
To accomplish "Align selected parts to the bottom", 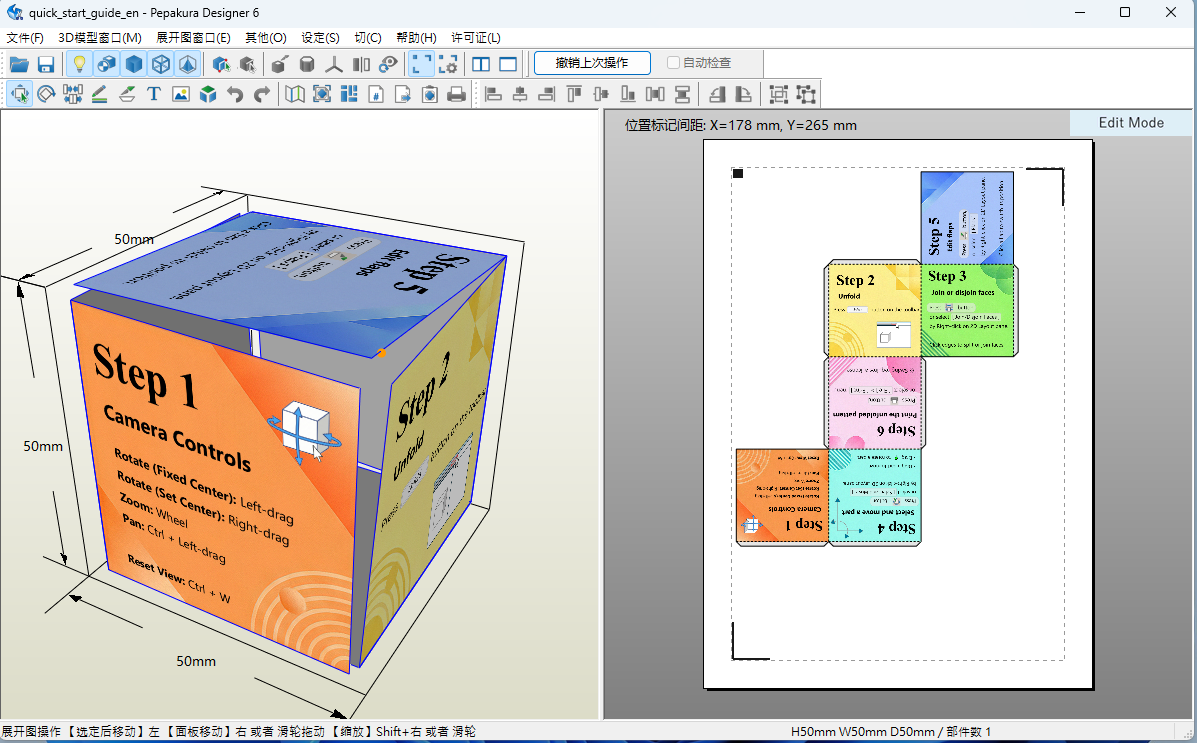I will pos(628,94).
